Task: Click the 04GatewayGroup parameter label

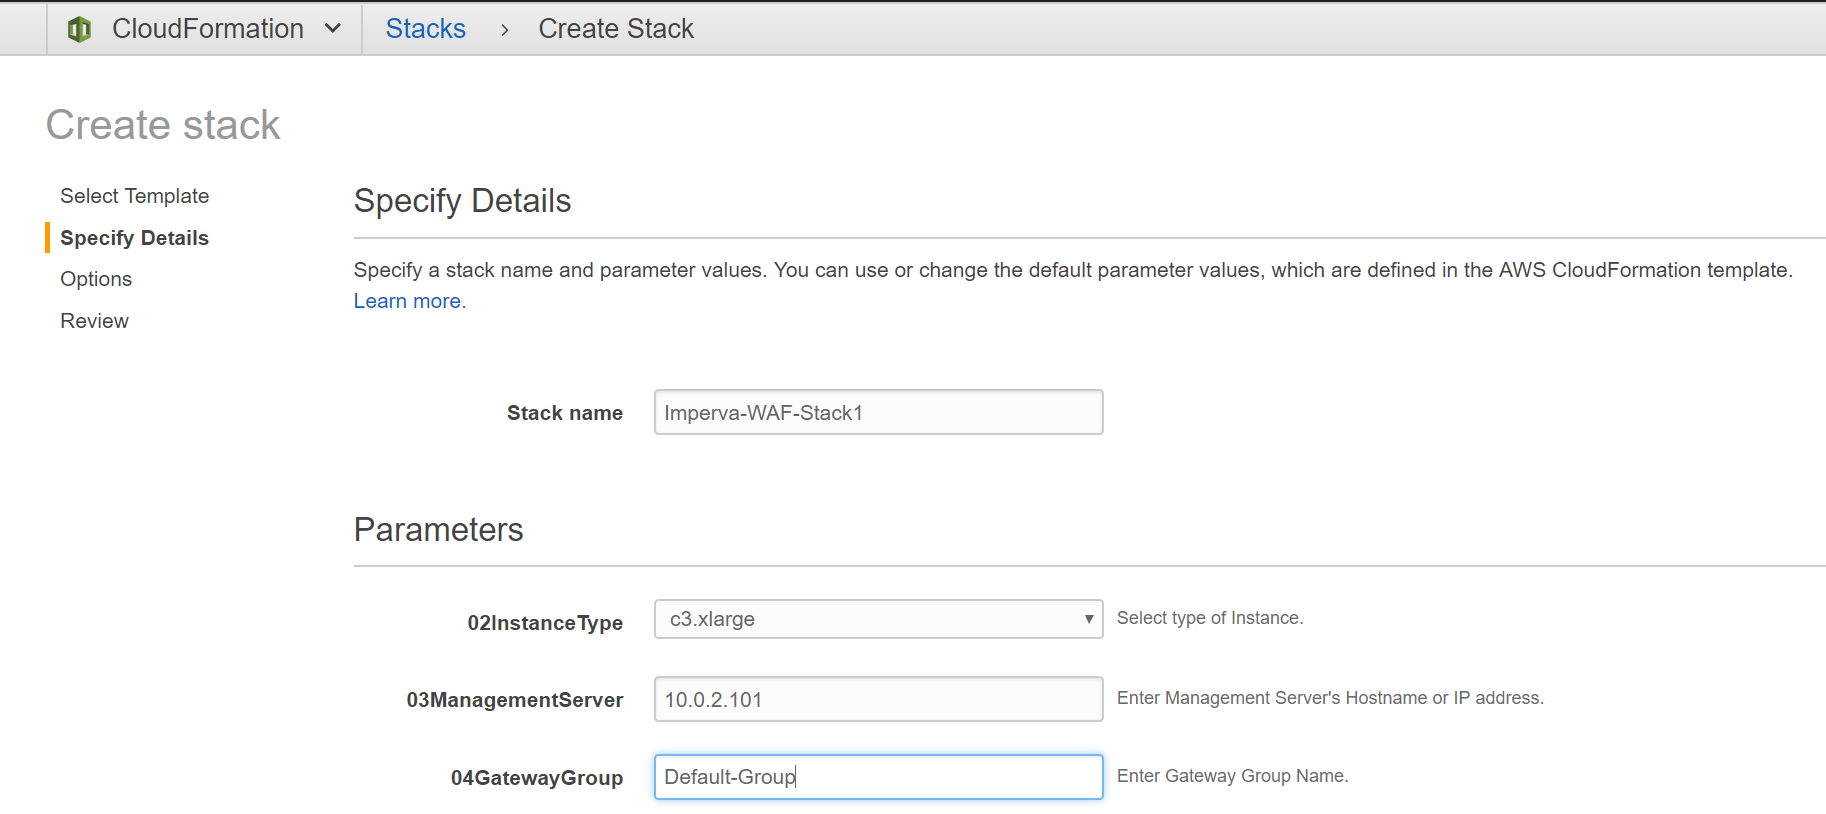Action: 536,778
